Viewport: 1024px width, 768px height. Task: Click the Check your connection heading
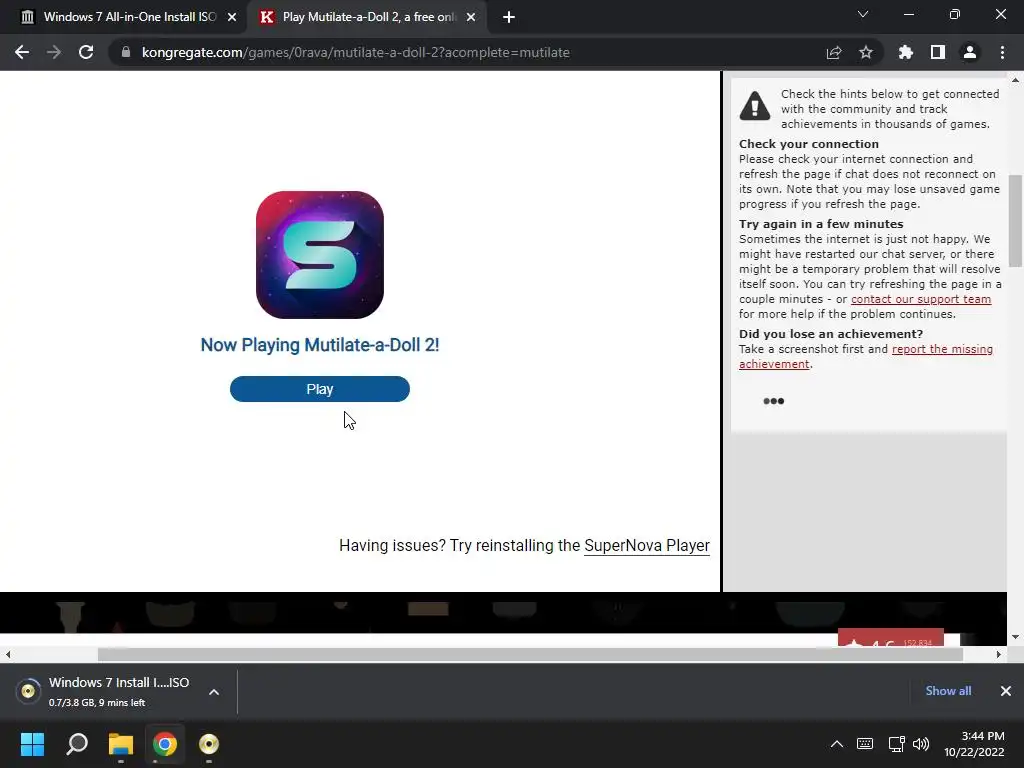pyautogui.click(x=808, y=144)
